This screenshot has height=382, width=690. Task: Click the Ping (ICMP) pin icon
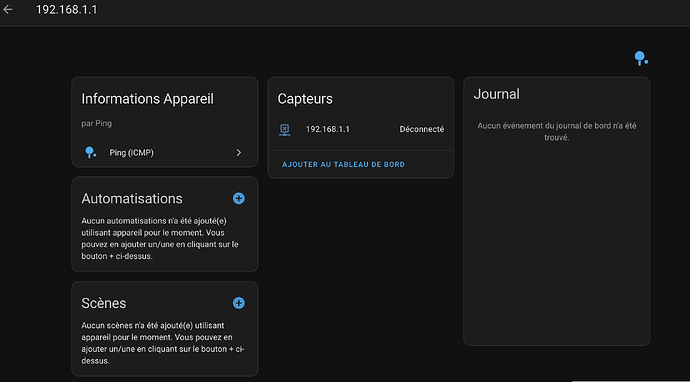[x=90, y=153]
